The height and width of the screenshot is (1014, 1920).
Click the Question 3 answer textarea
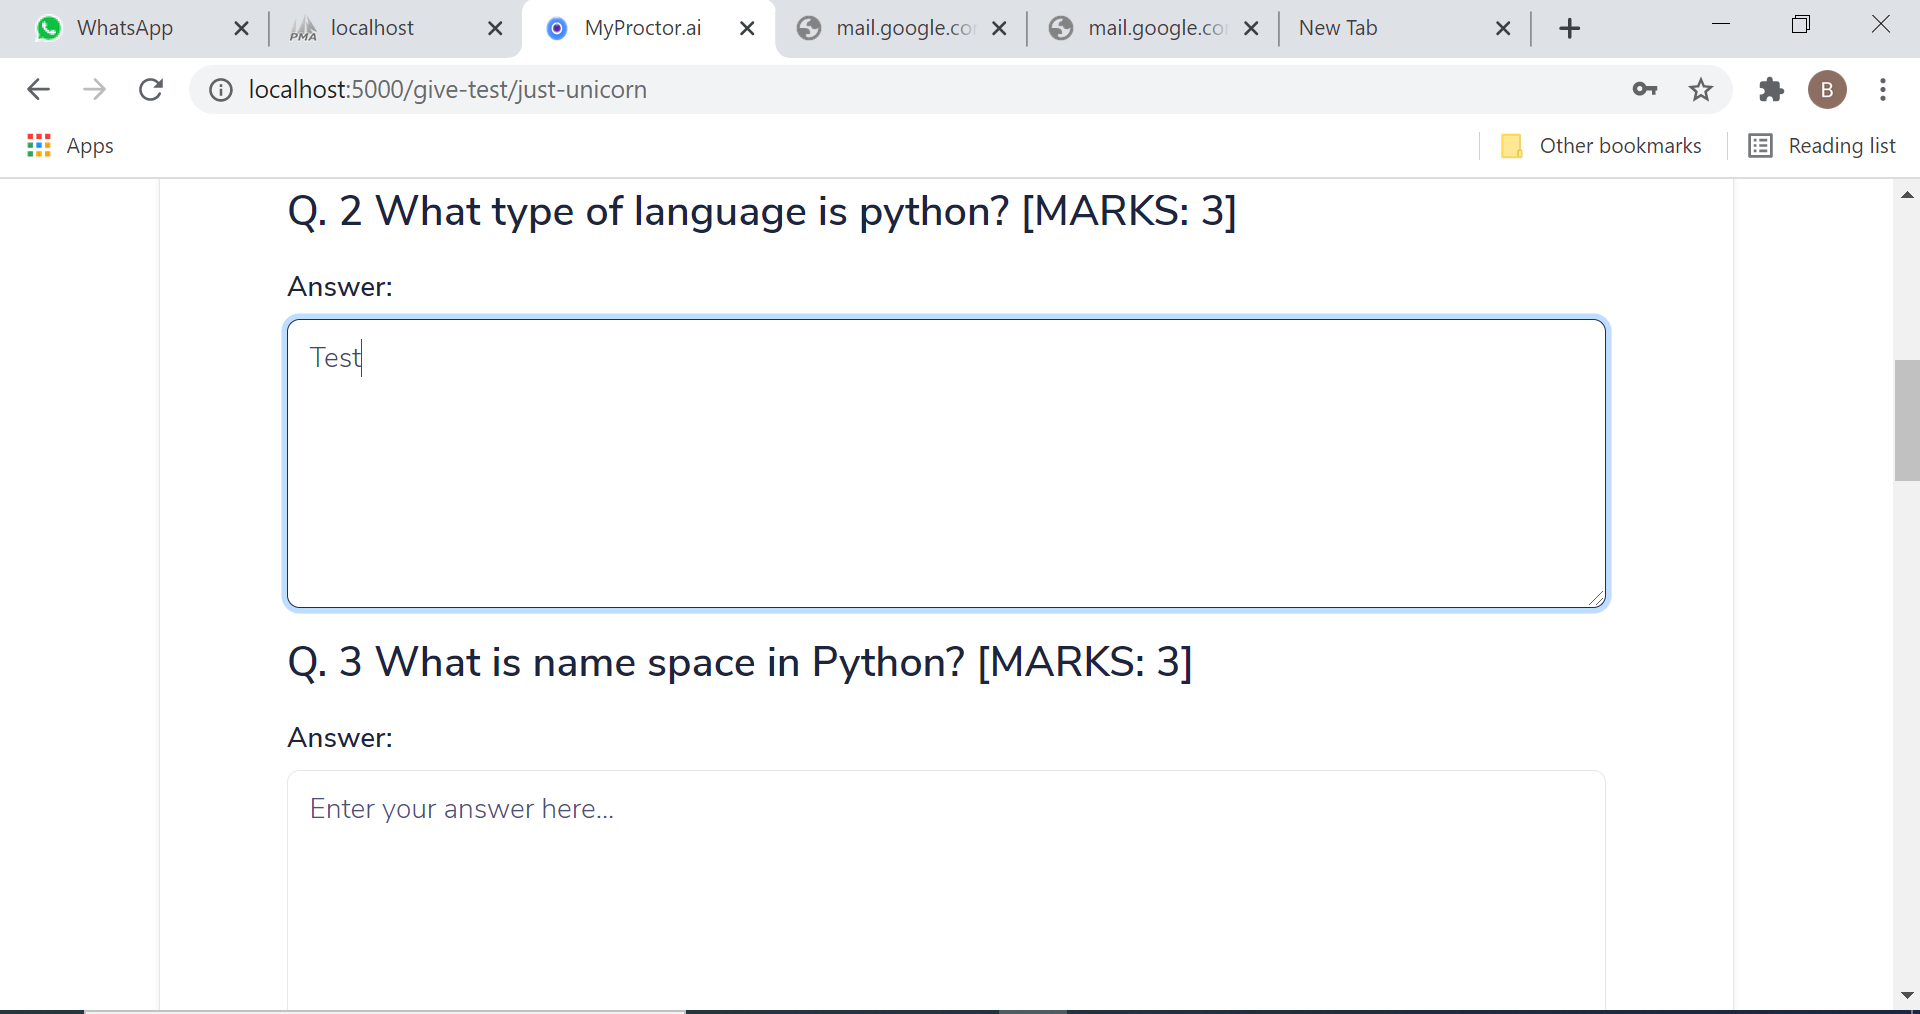[x=946, y=890]
